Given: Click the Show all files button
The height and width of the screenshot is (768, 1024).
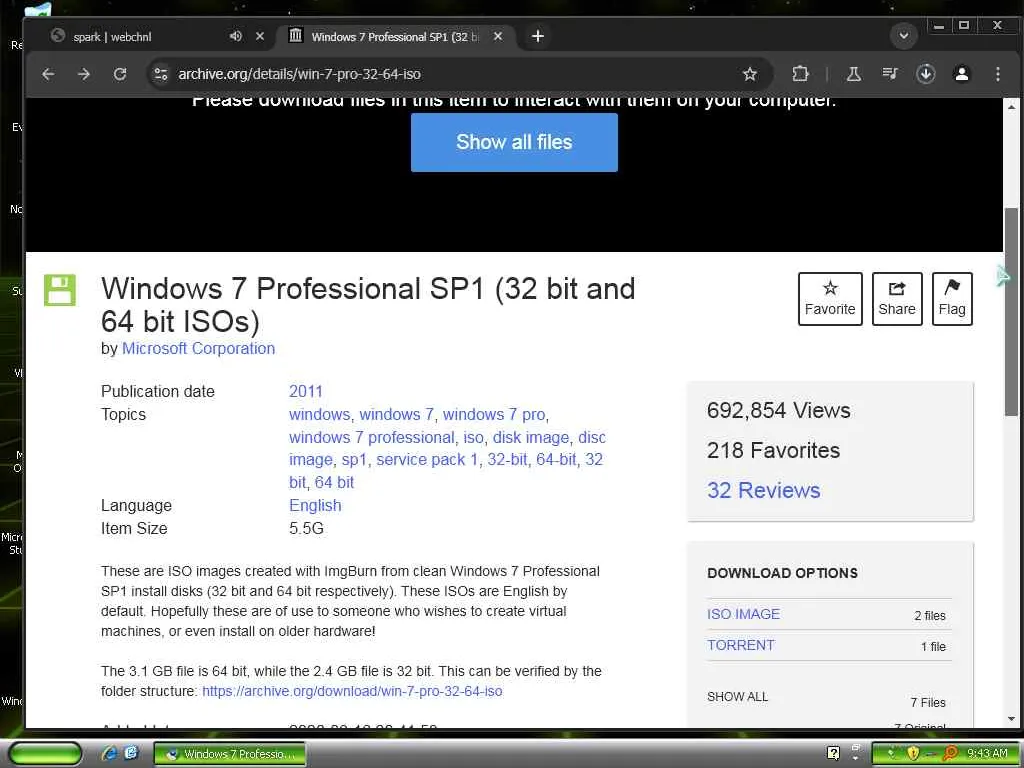Looking at the screenshot, I should 514,142.
